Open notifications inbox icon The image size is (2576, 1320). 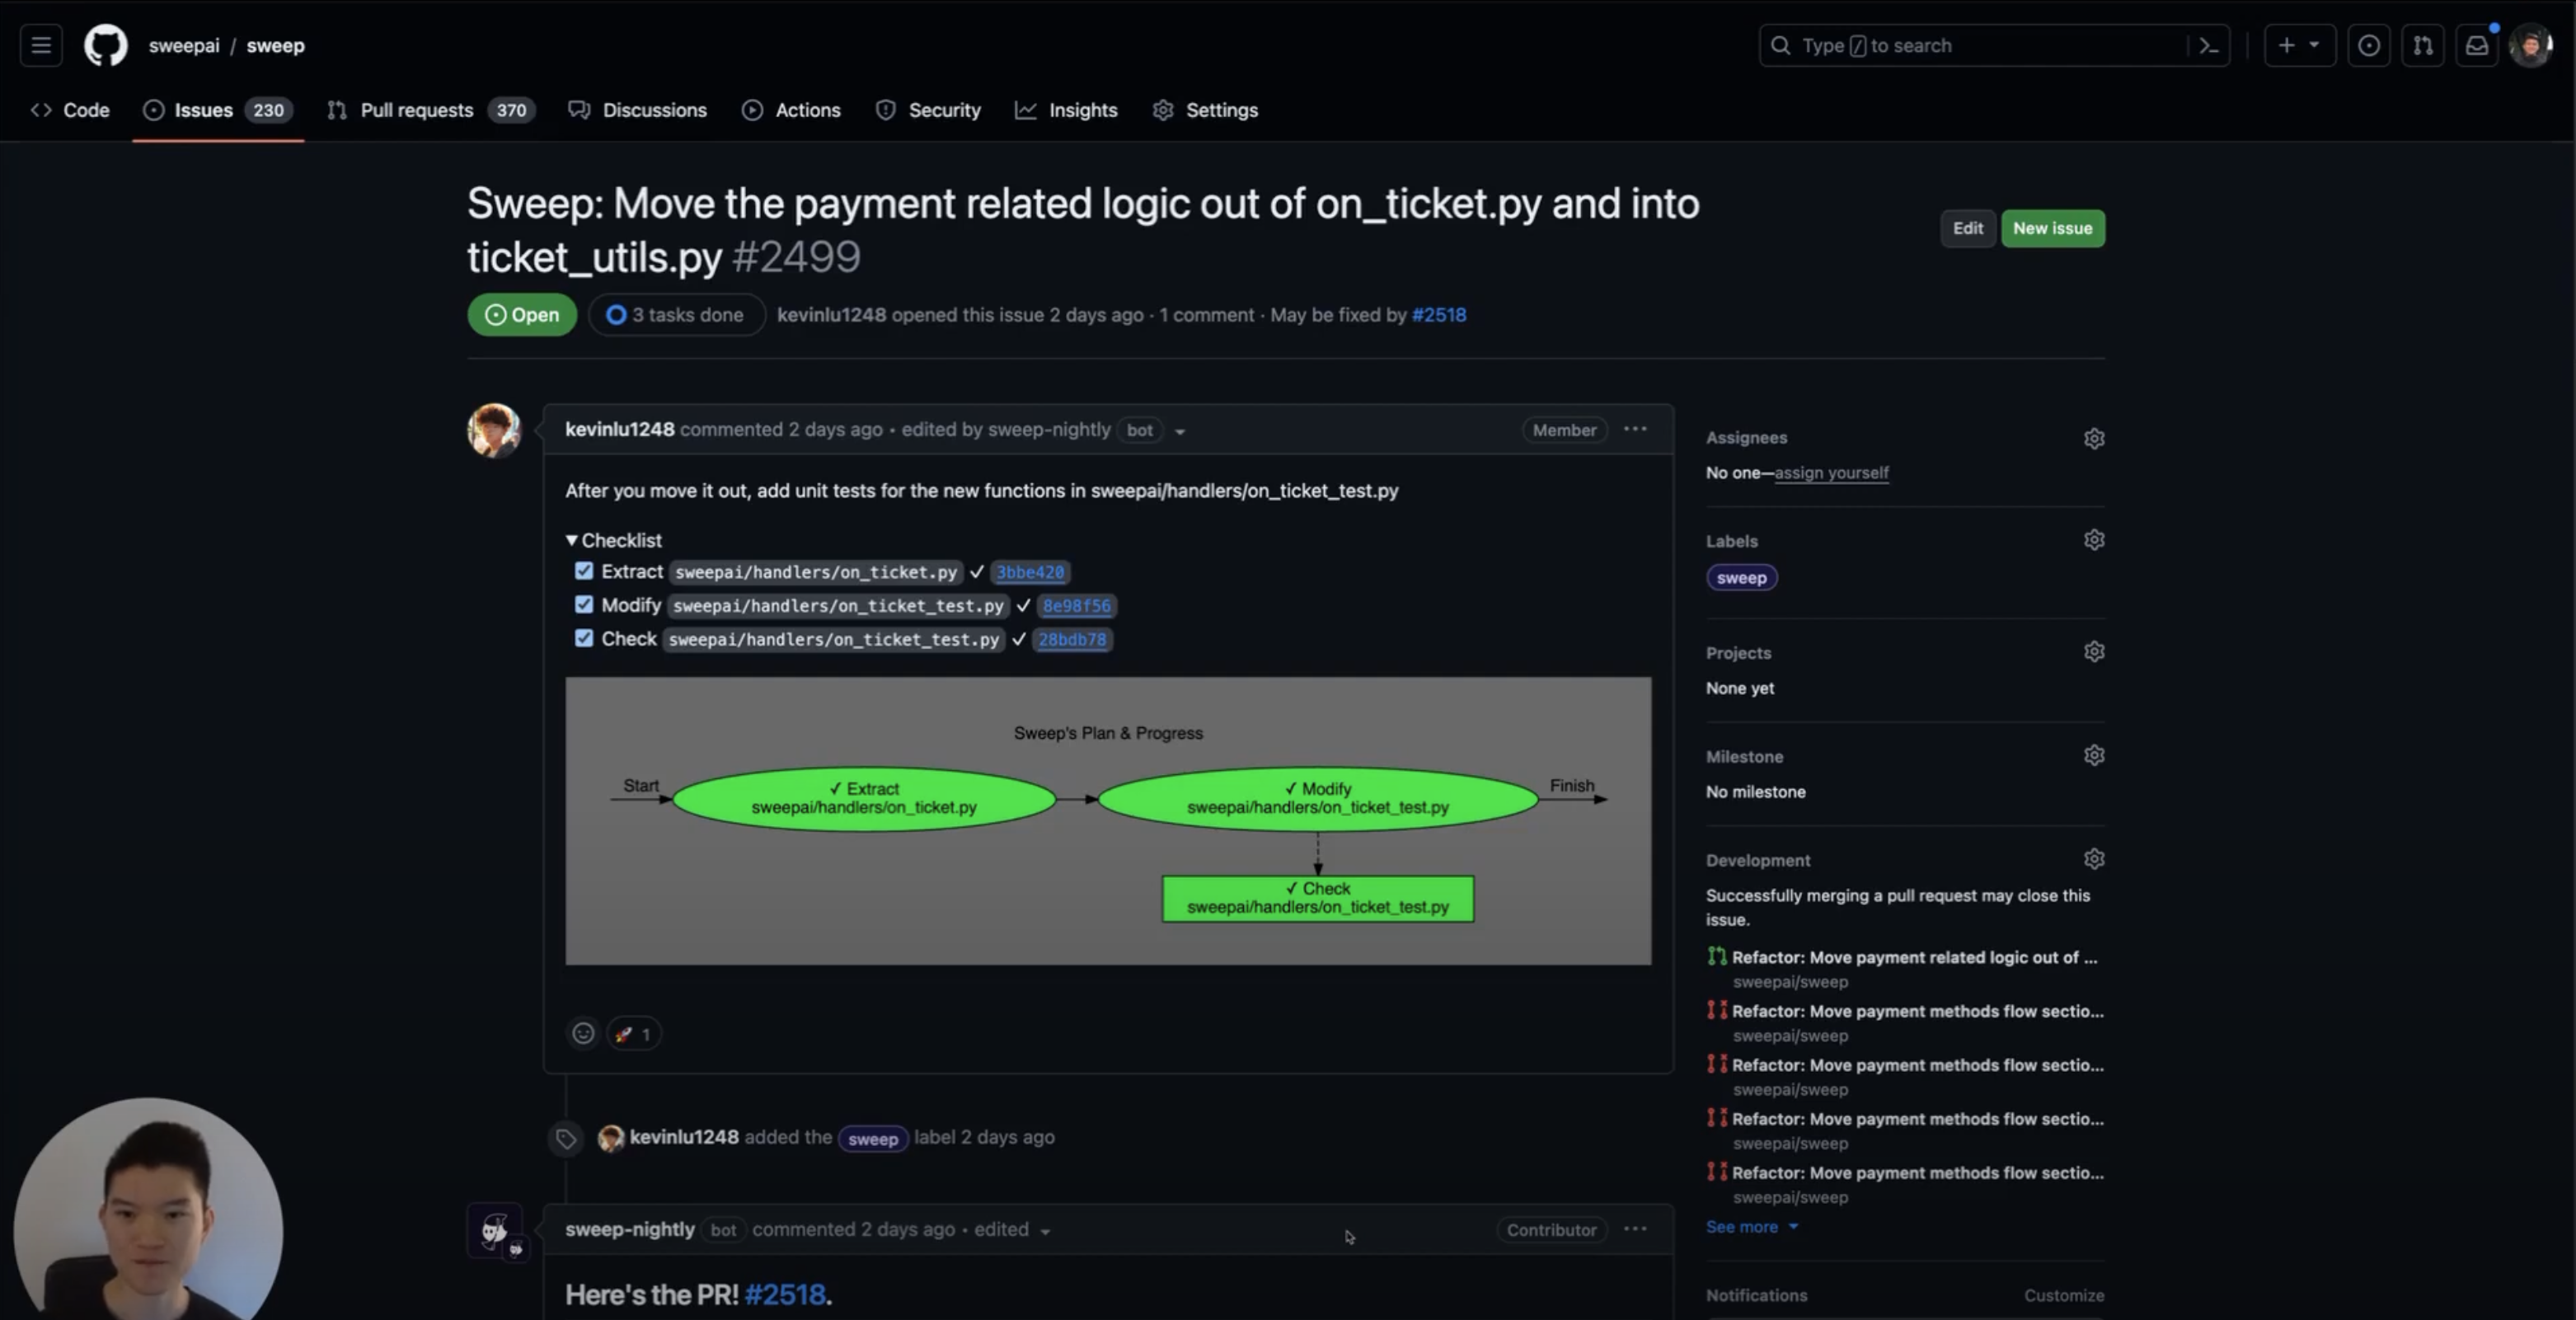(2476, 45)
